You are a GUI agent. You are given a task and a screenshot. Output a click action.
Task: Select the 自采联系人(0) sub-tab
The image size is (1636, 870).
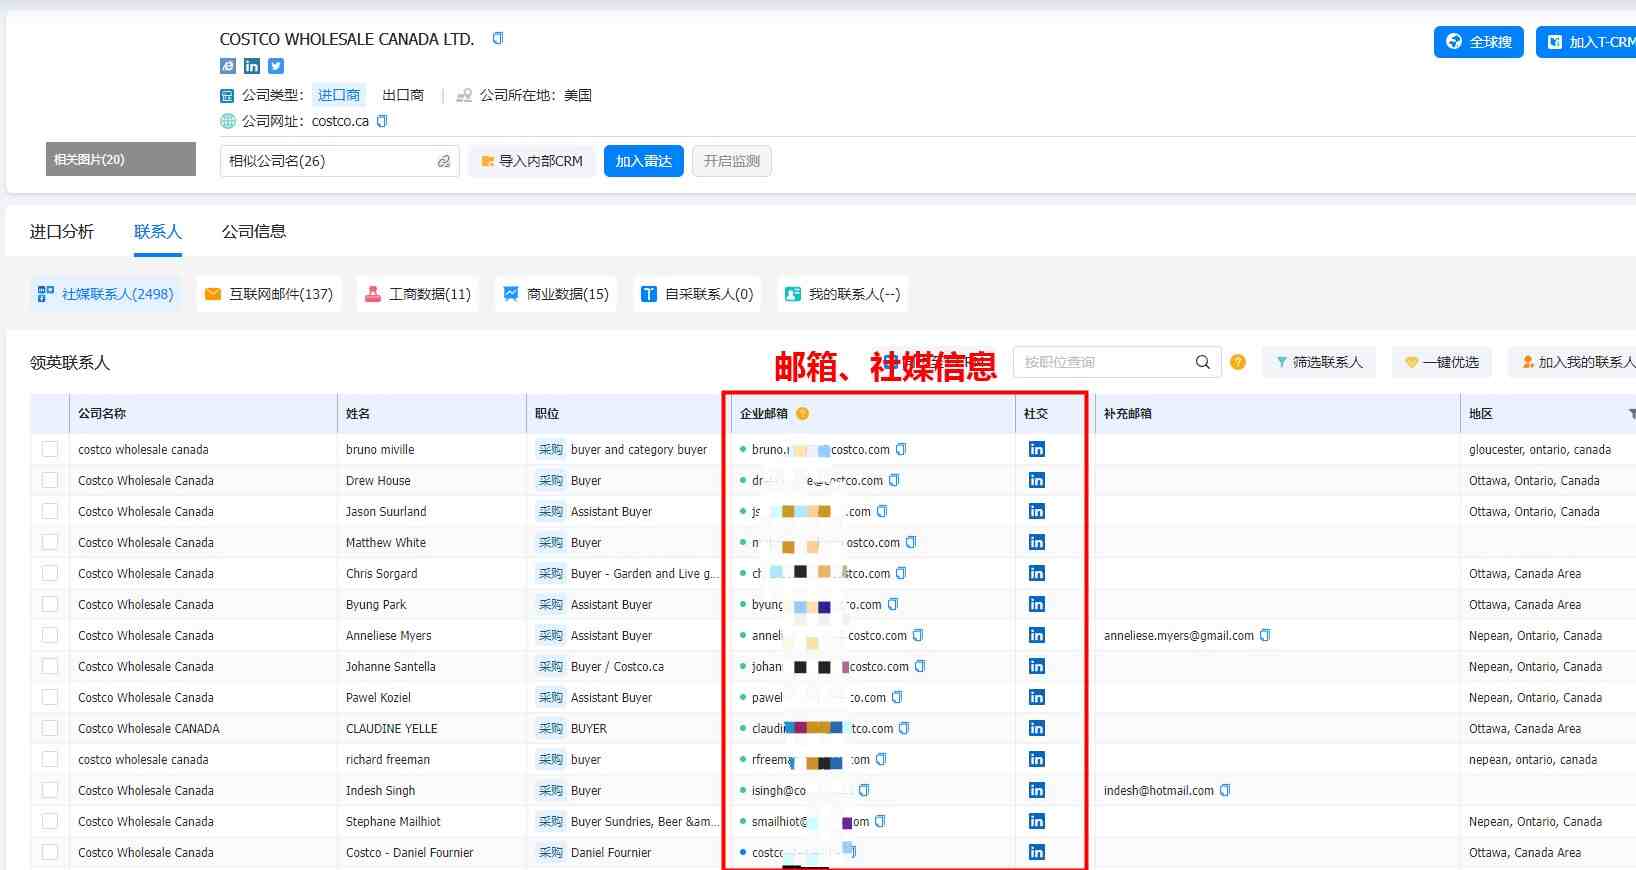[697, 294]
